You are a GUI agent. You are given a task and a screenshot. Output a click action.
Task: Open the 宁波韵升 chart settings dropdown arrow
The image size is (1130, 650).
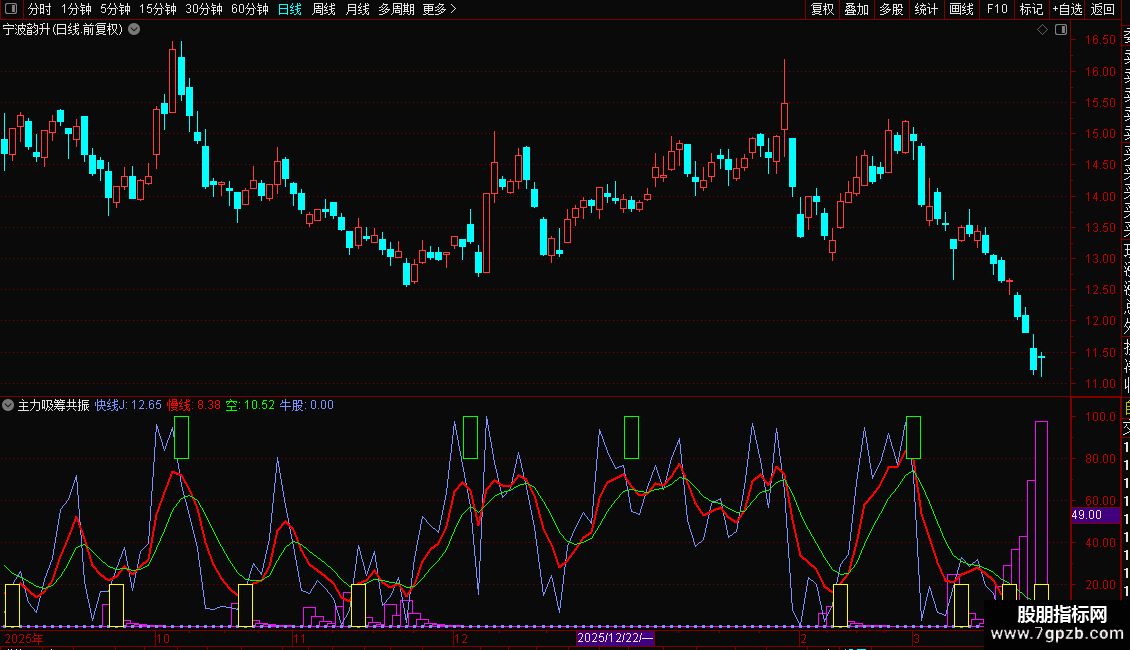[134, 30]
